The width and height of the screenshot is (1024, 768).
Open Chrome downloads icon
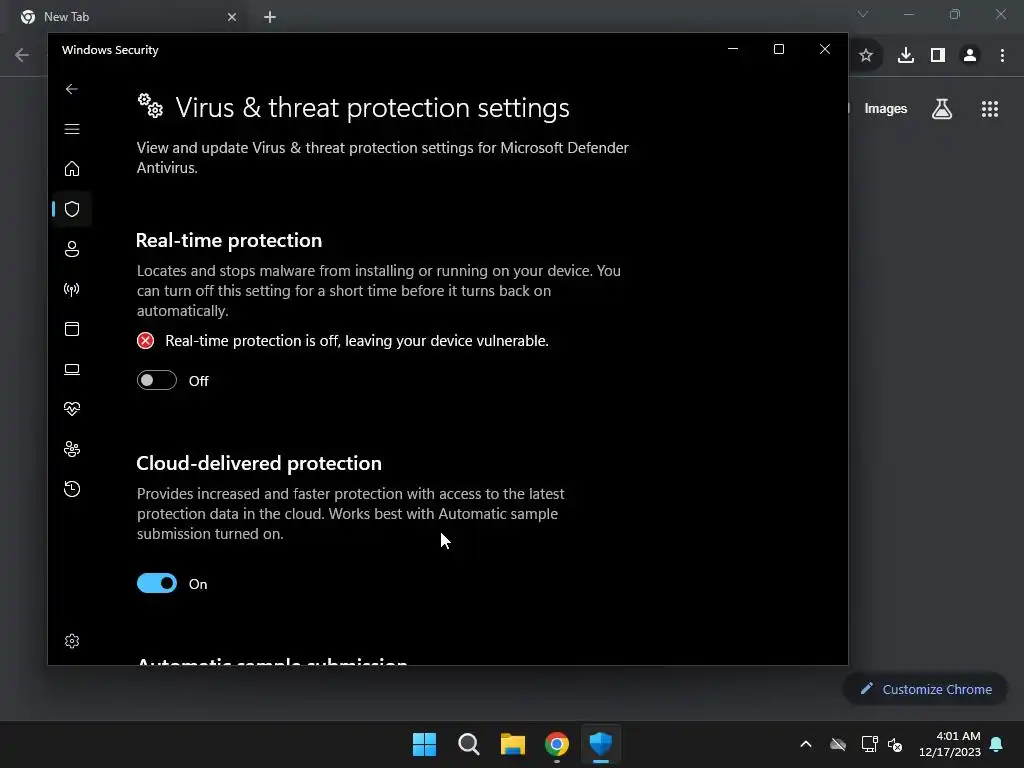(x=906, y=56)
